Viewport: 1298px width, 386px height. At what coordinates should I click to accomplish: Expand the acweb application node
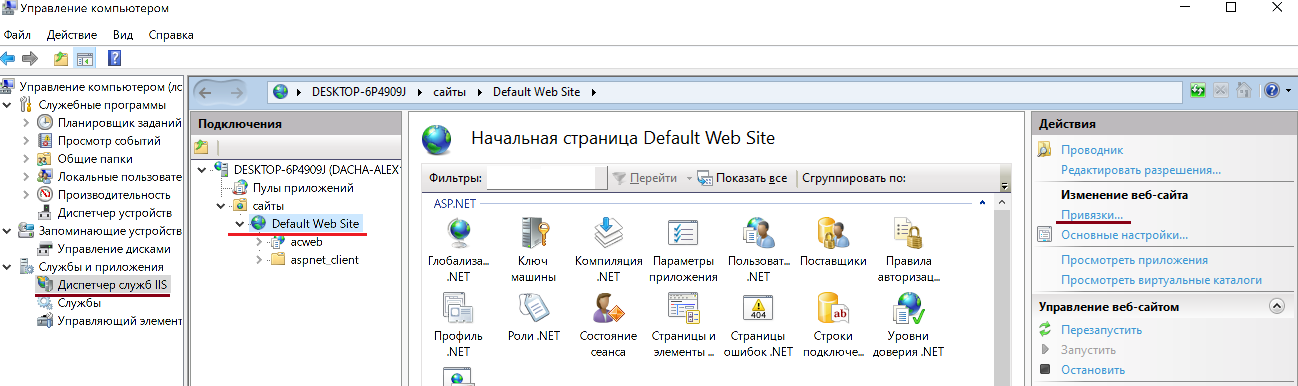[258, 241]
